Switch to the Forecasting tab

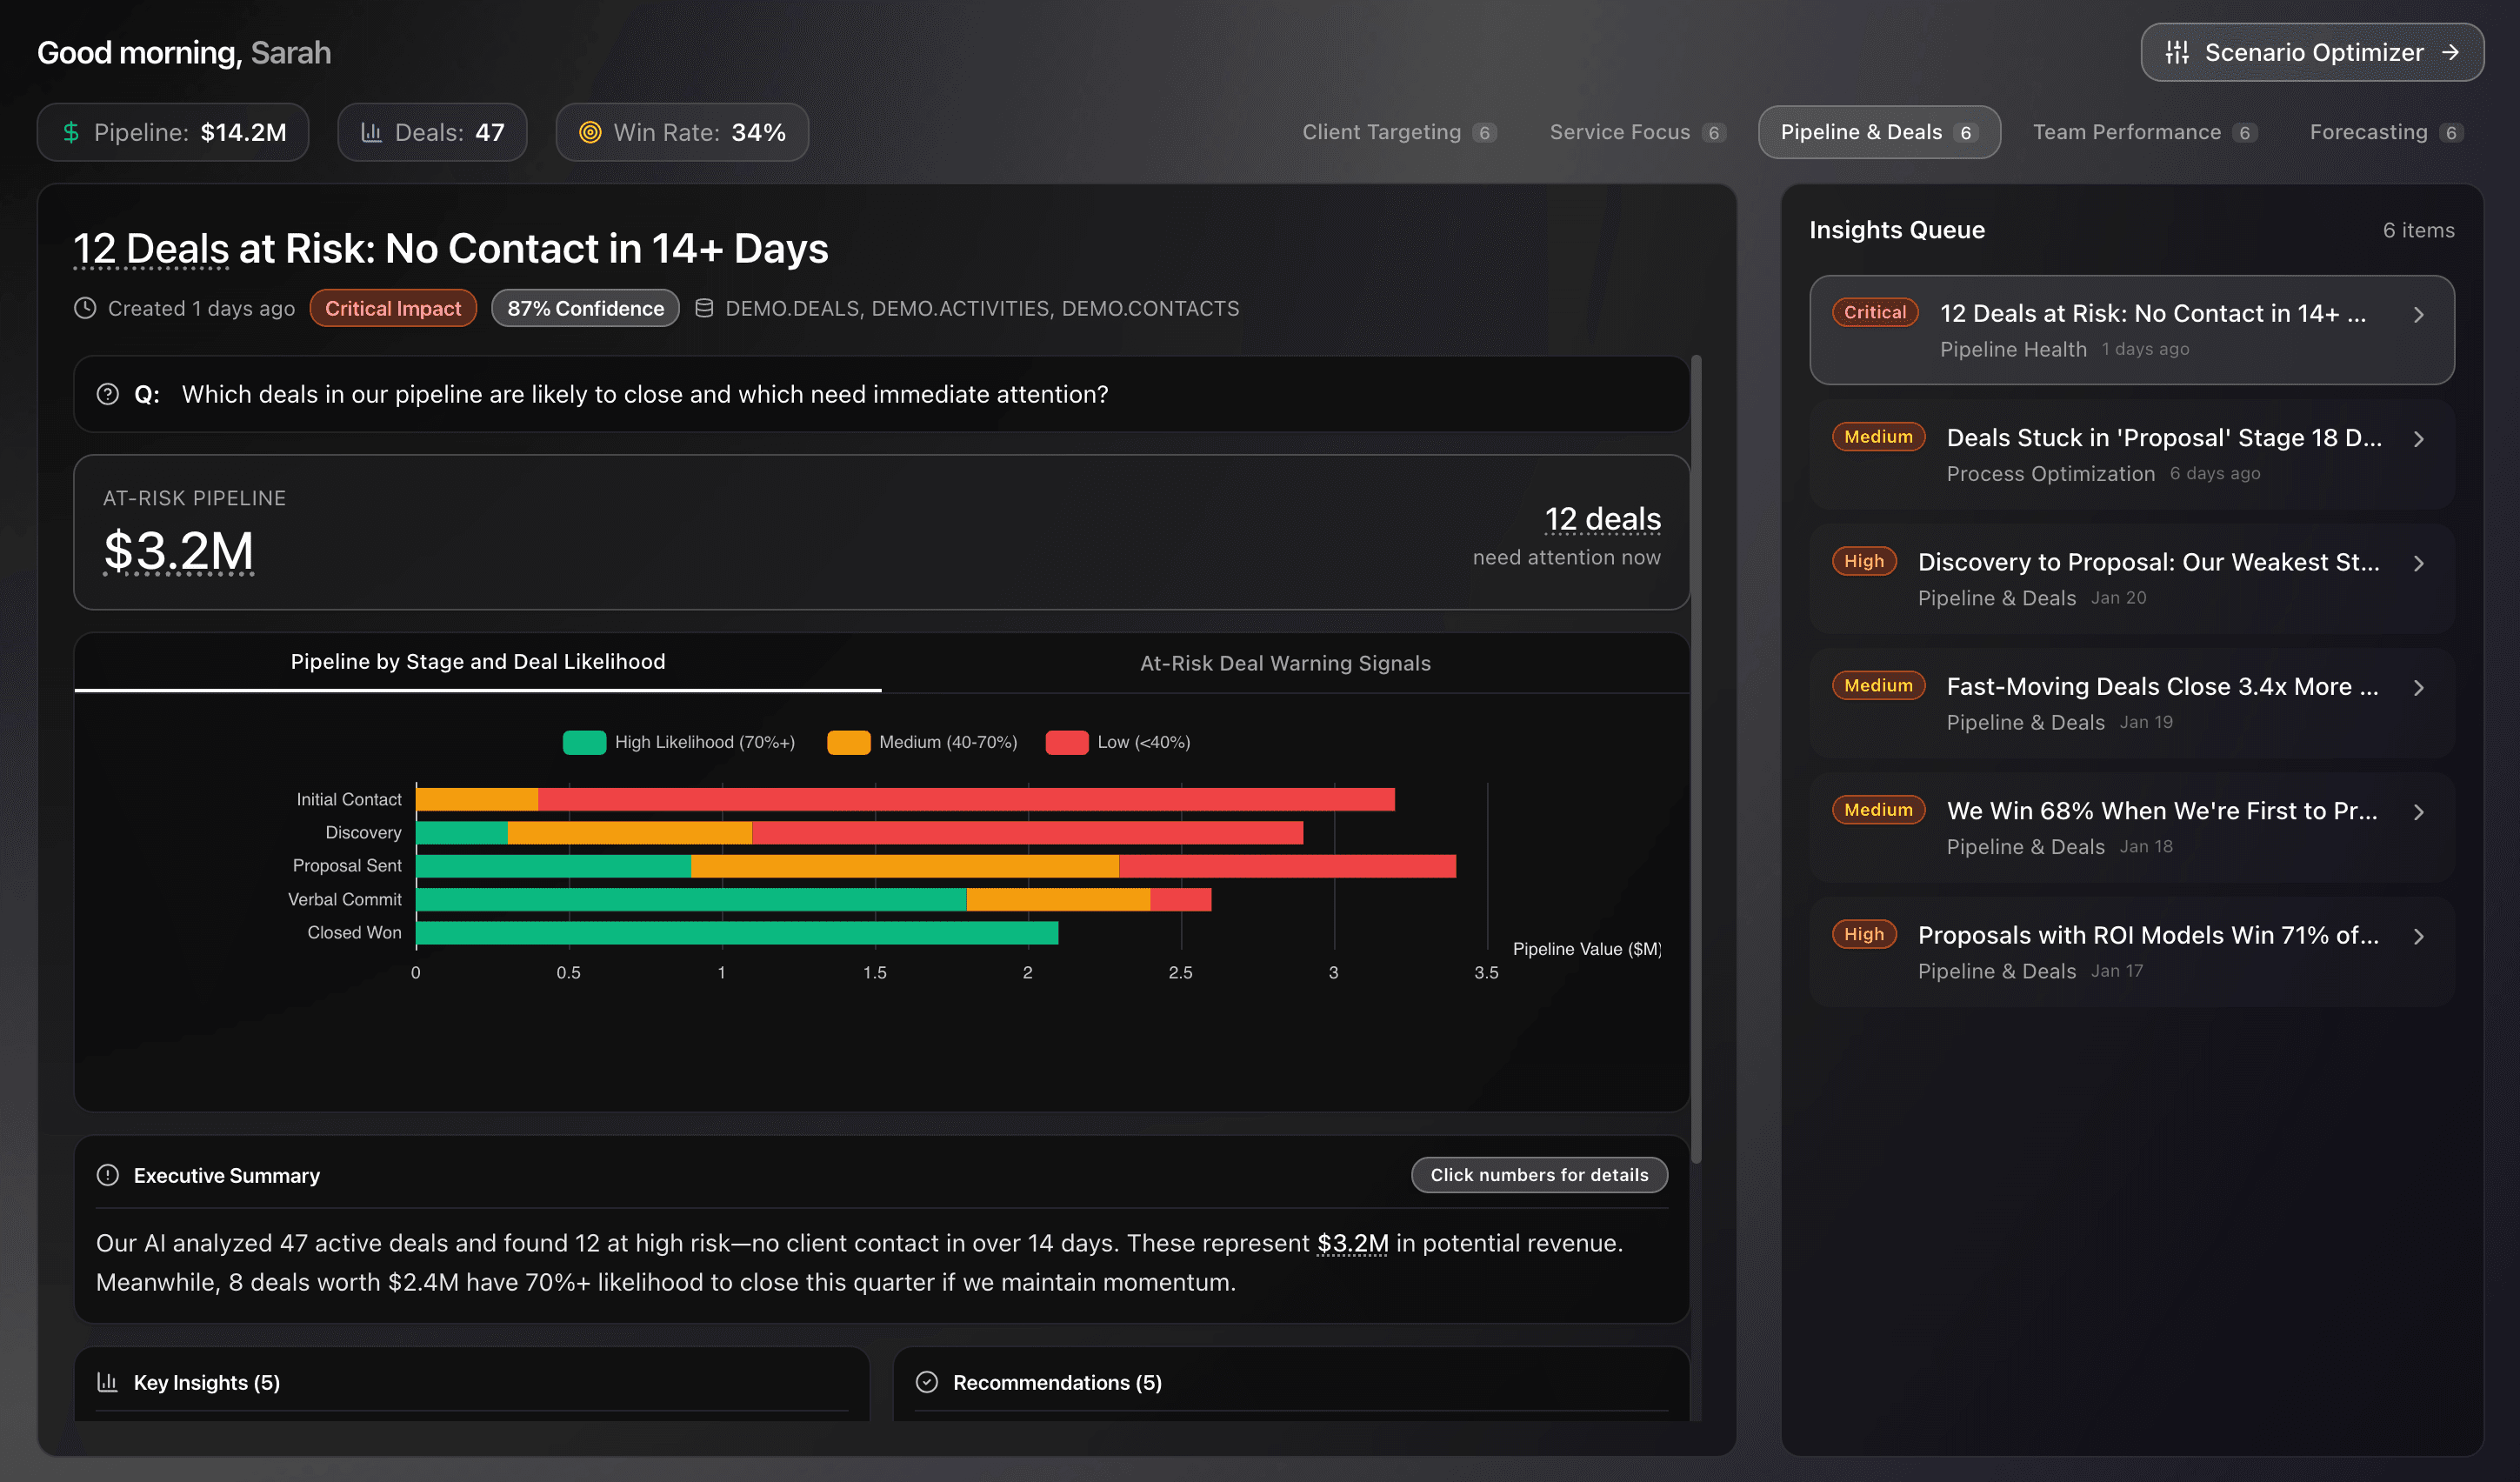coord(2381,131)
